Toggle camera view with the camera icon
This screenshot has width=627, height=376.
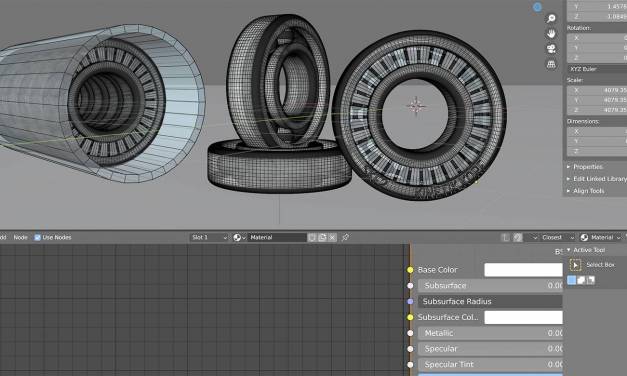coord(551,49)
